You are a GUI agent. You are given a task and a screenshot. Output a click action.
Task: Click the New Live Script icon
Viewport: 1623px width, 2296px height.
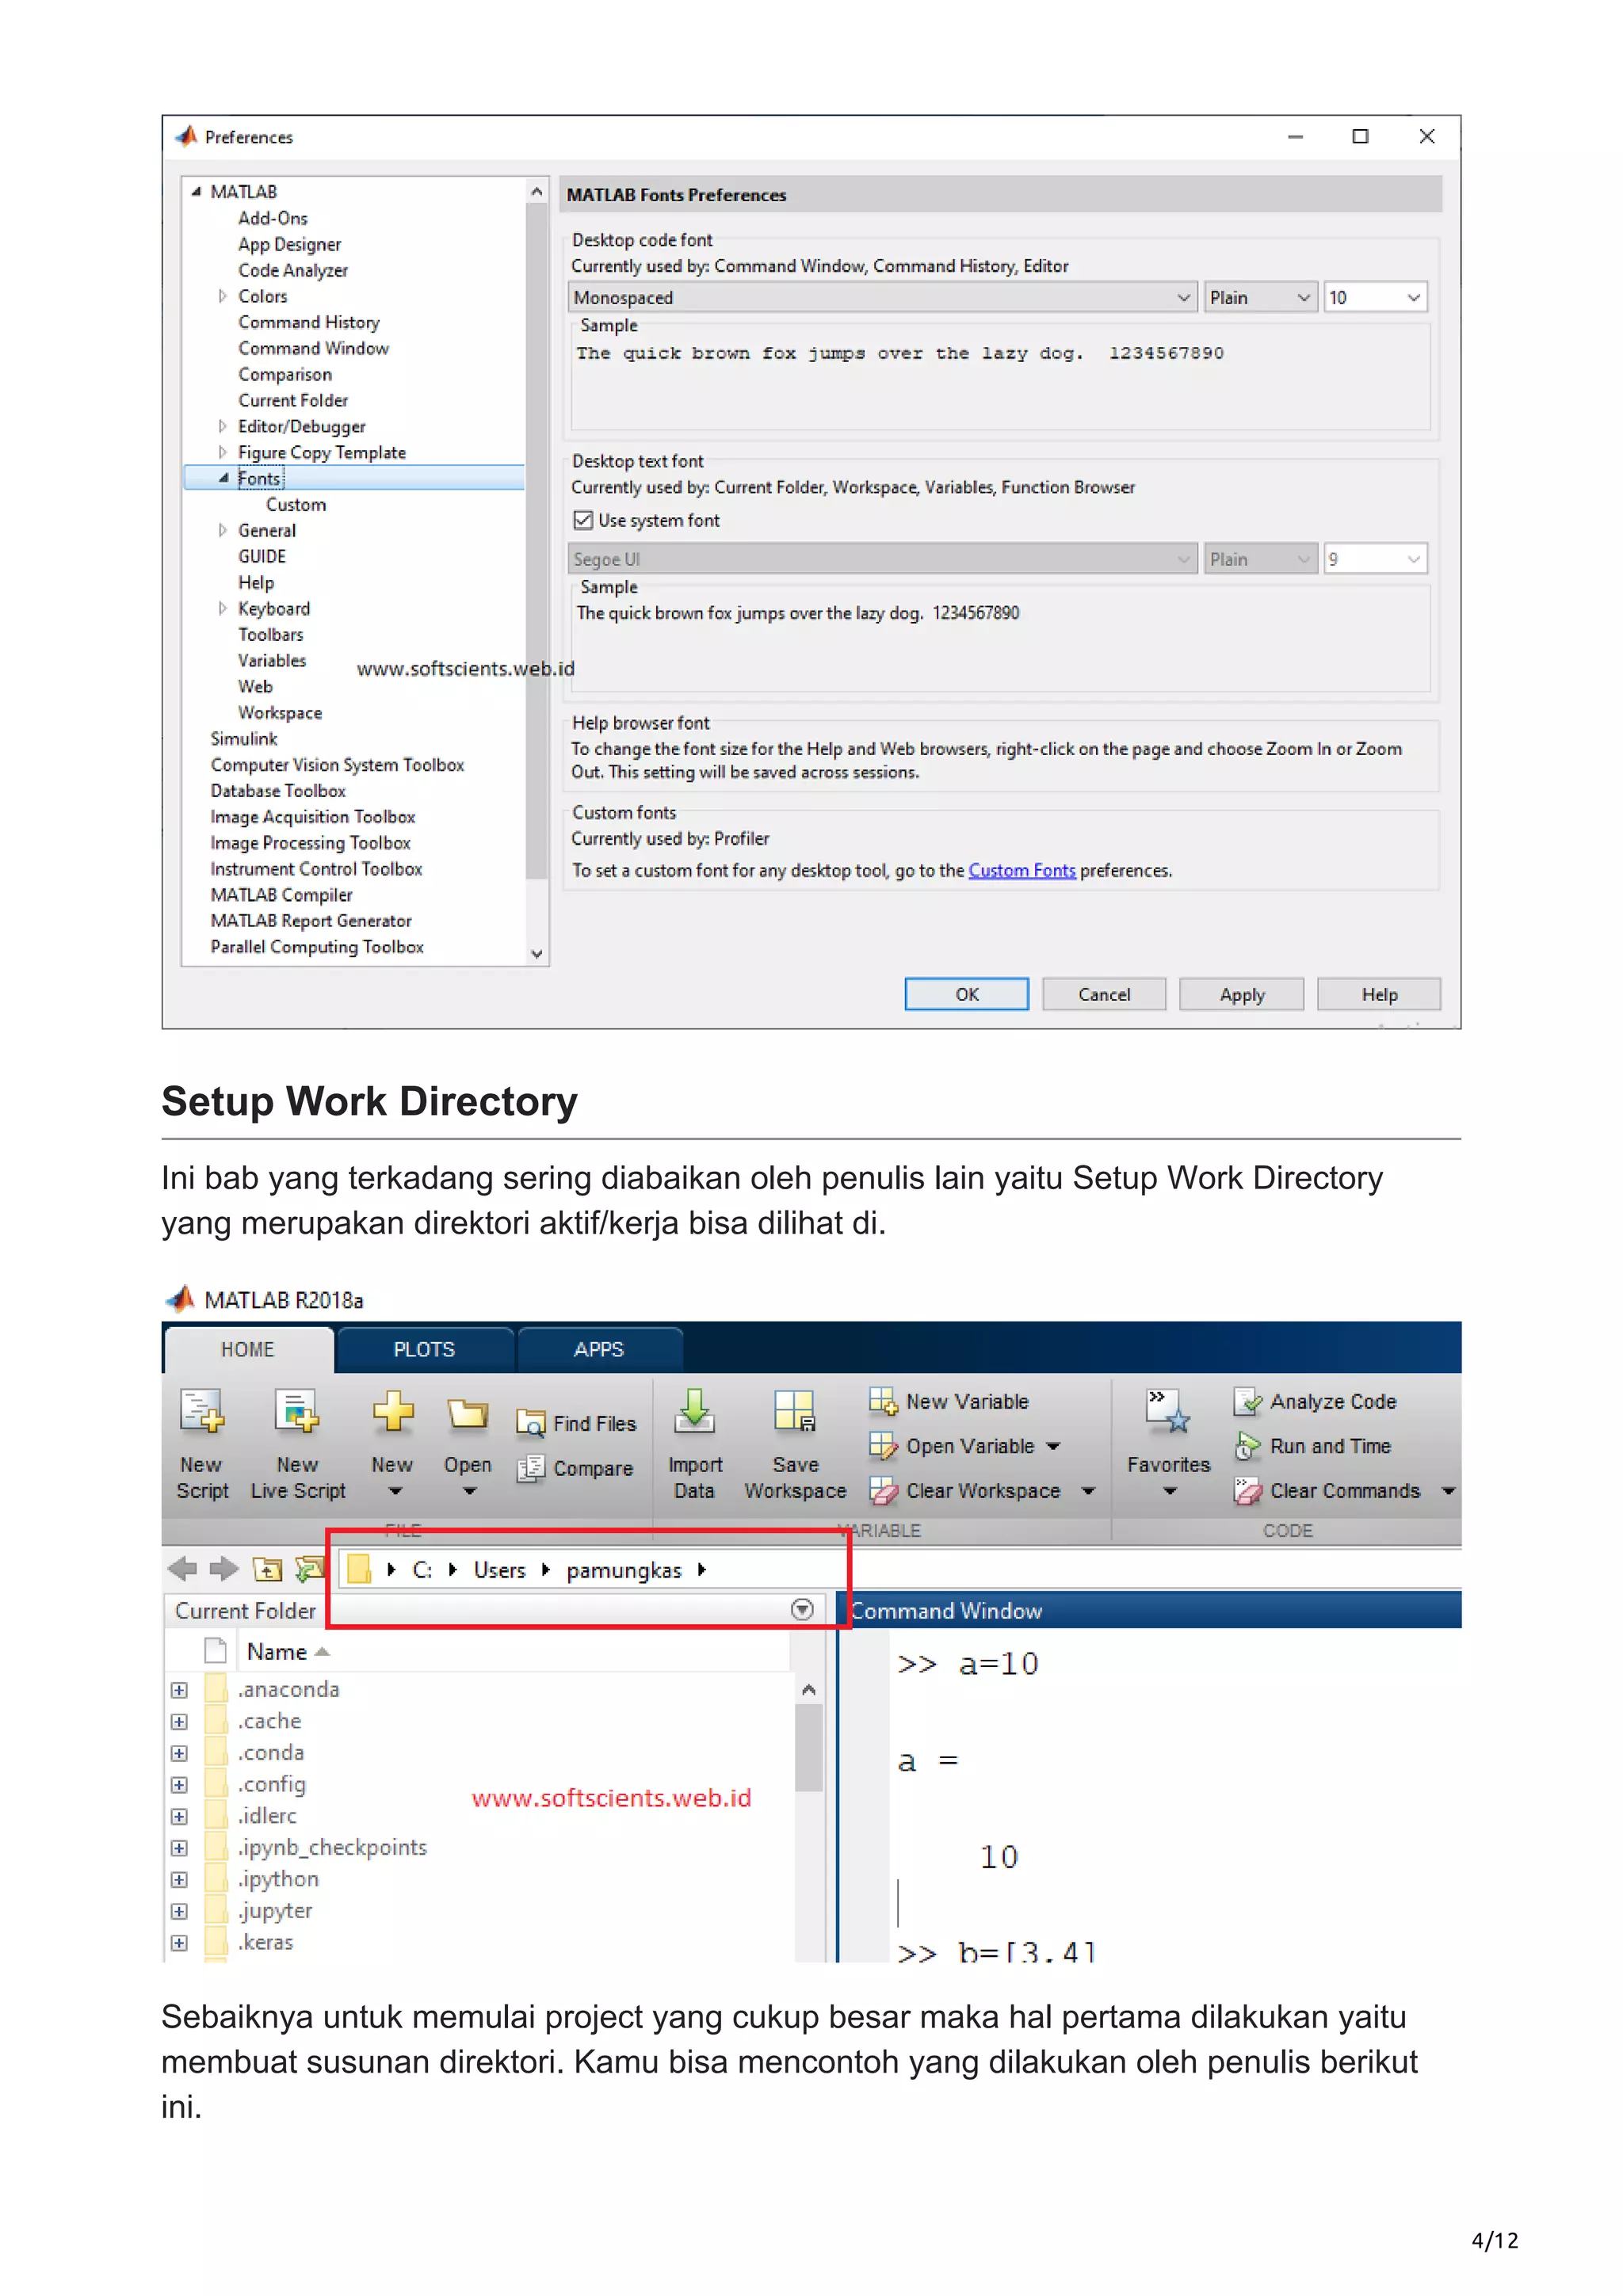click(297, 1412)
